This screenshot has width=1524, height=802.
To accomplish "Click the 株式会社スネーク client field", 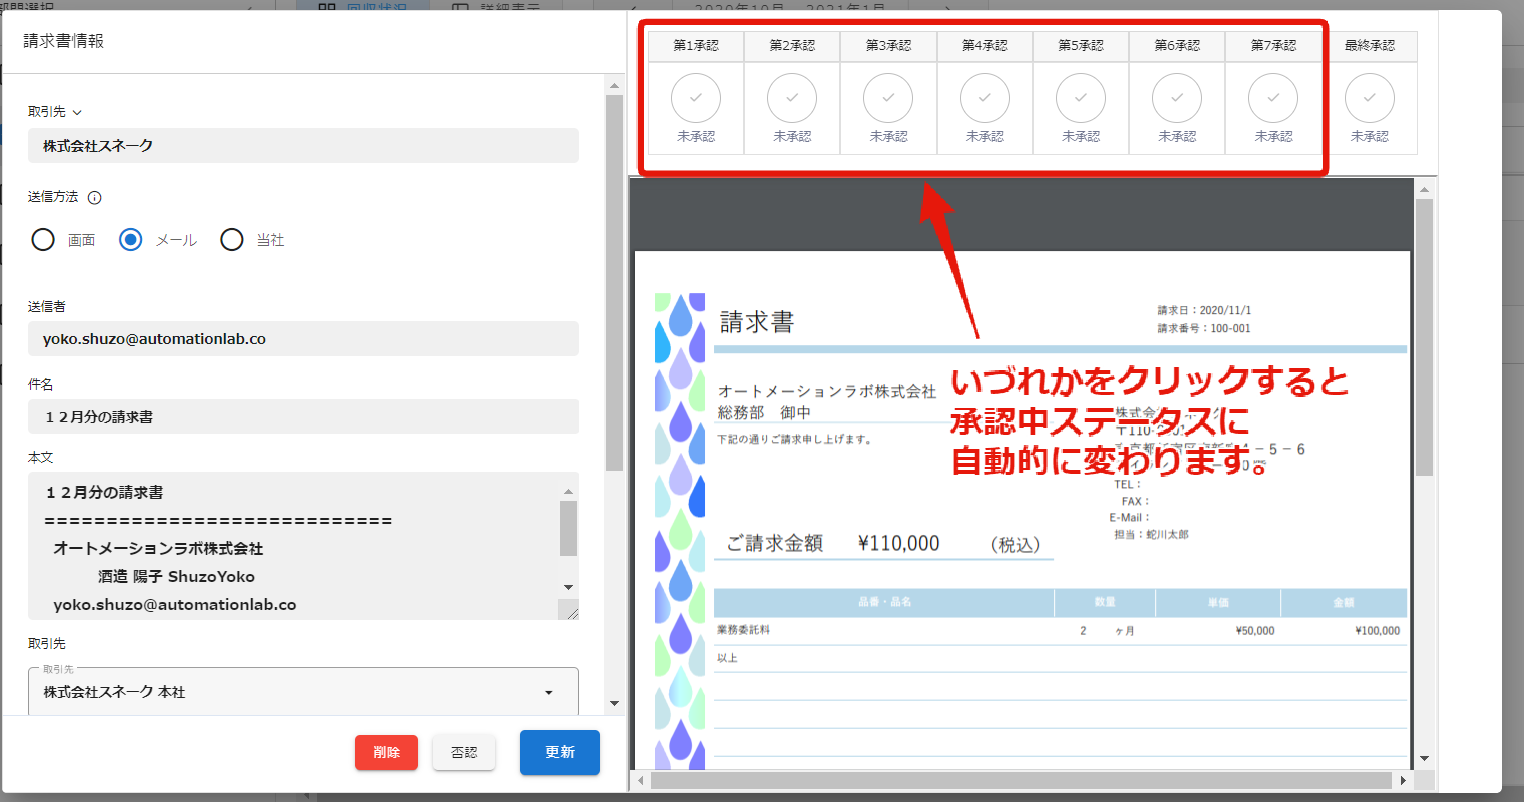I will point(303,146).
